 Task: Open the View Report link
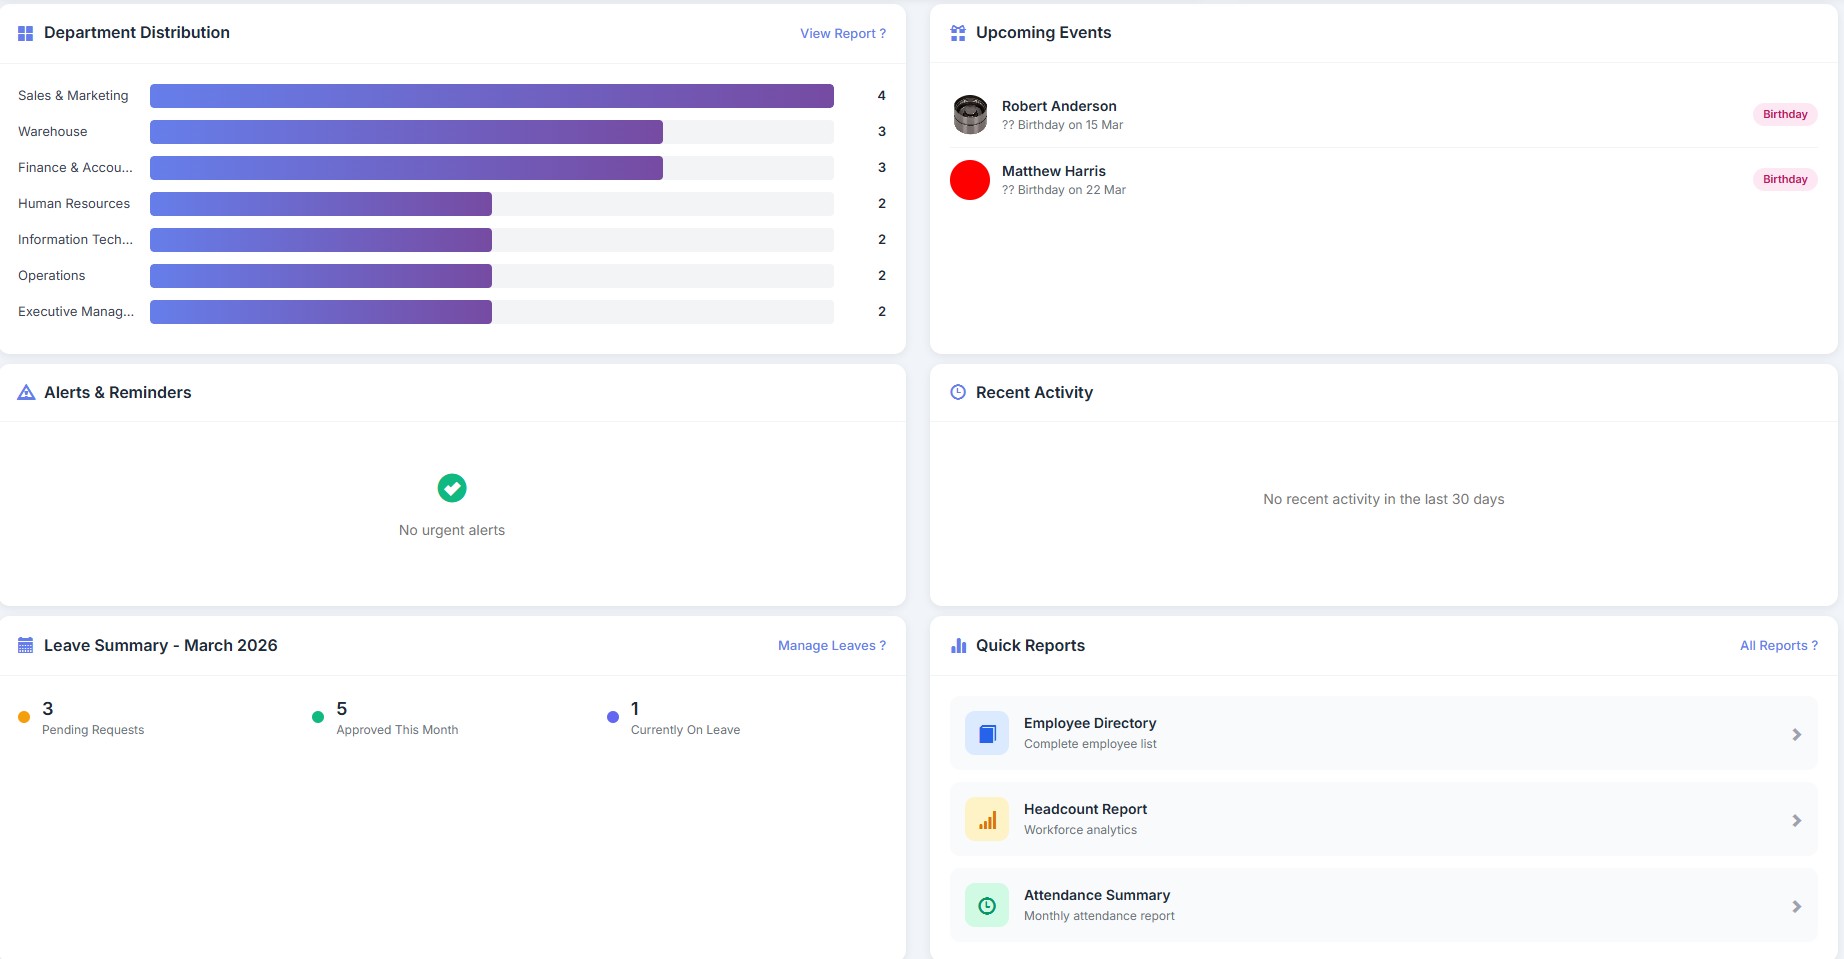[841, 33]
